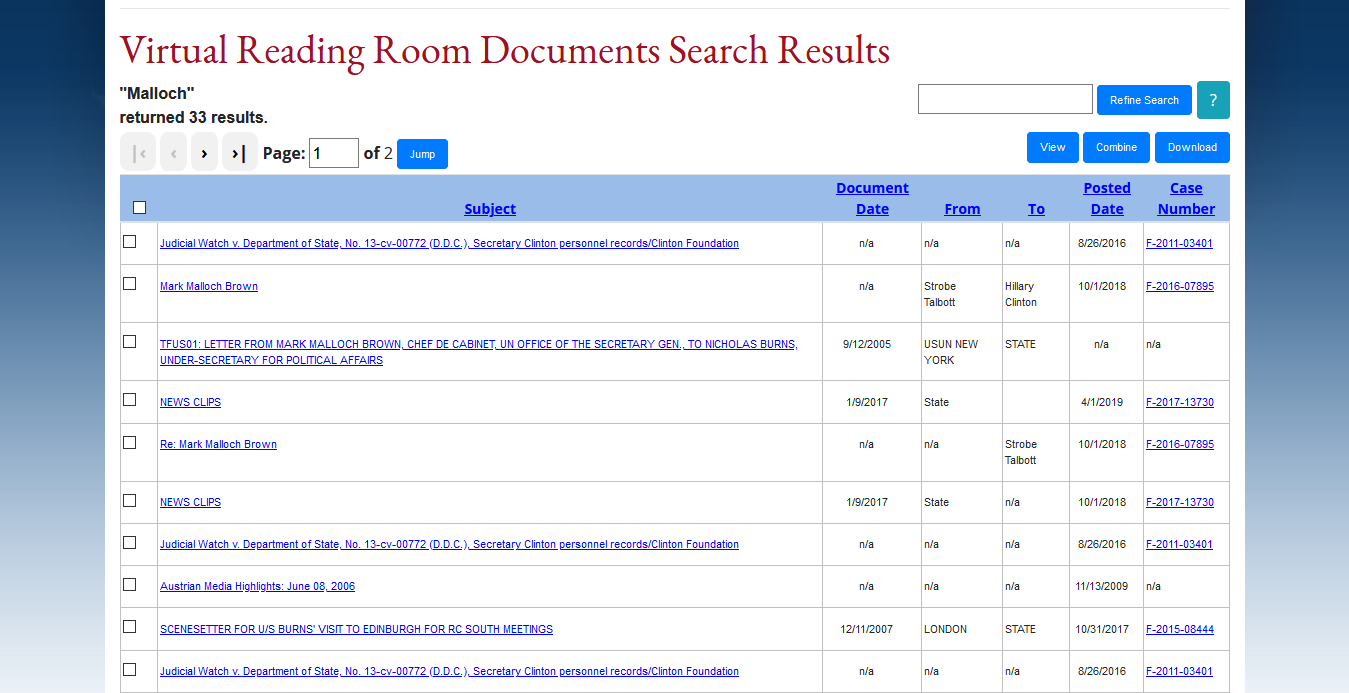Viewport: 1349px width, 693px height.
Task: Click the Jump button
Action: (422, 154)
